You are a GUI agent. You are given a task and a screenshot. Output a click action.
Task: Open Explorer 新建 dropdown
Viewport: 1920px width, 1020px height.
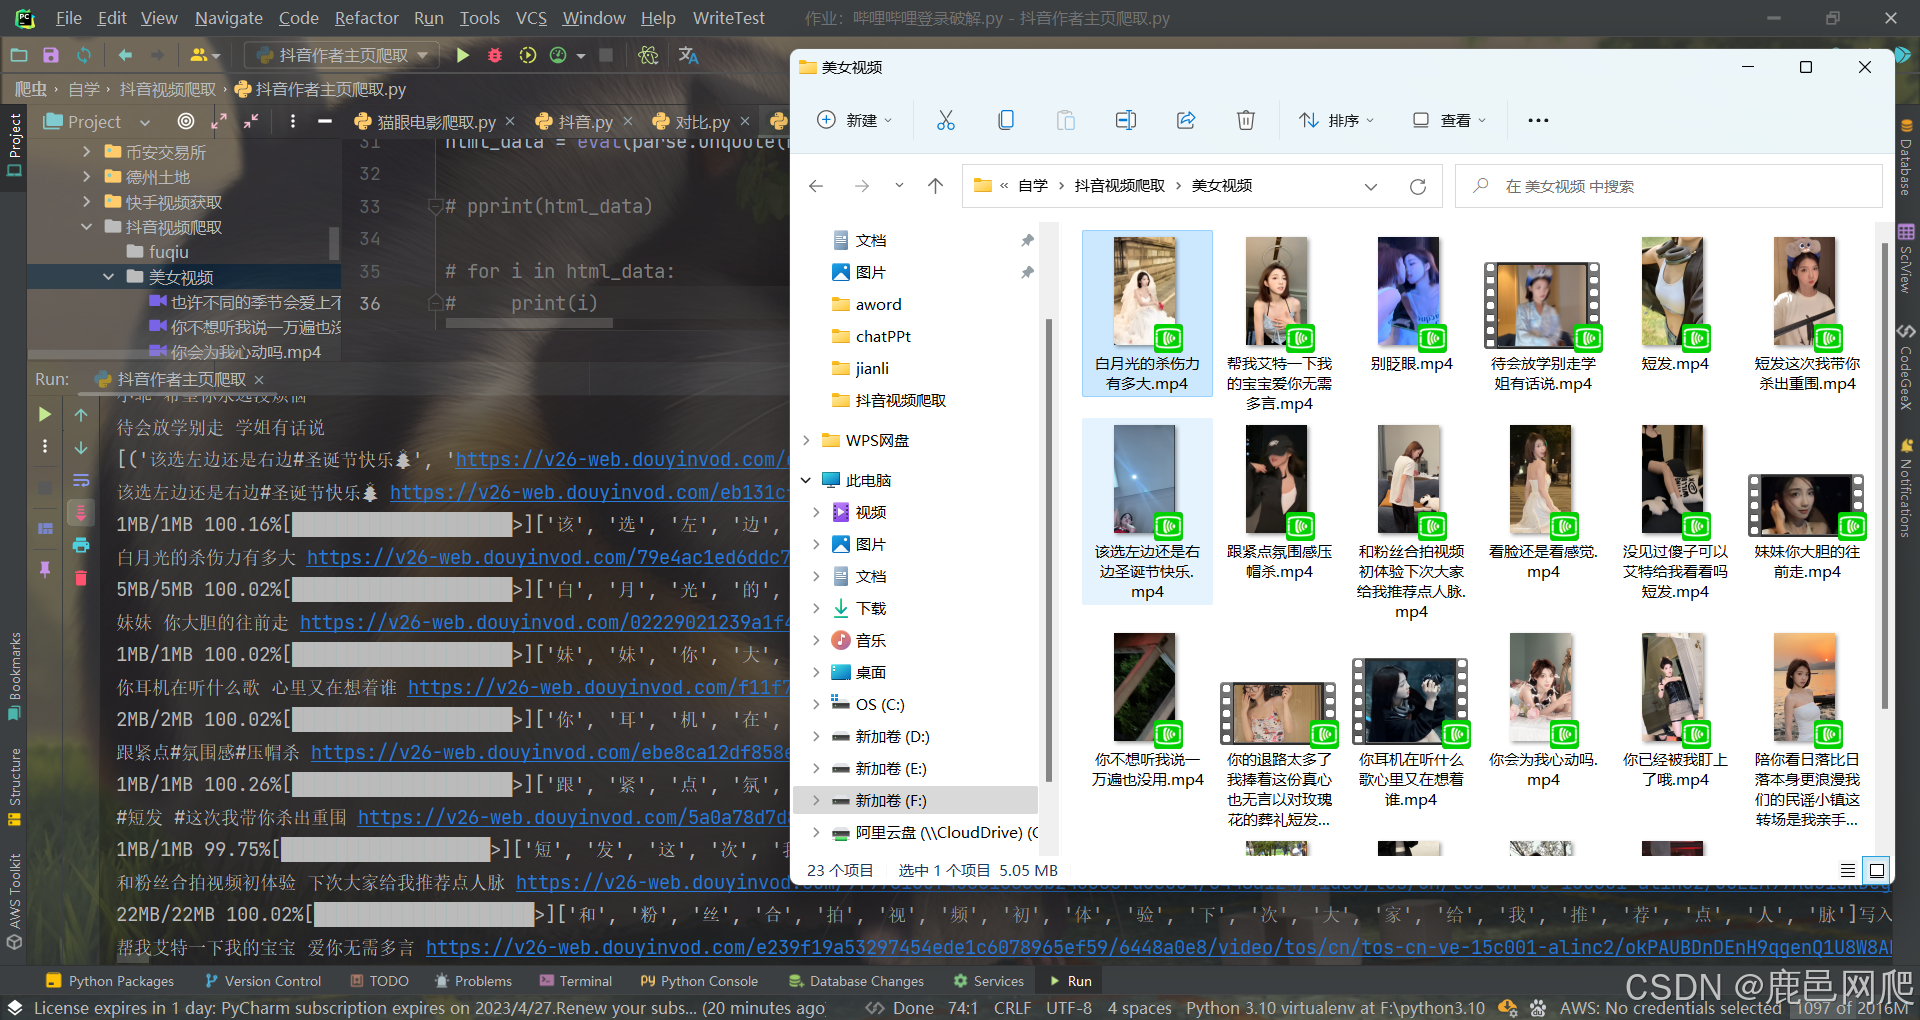[x=855, y=120]
